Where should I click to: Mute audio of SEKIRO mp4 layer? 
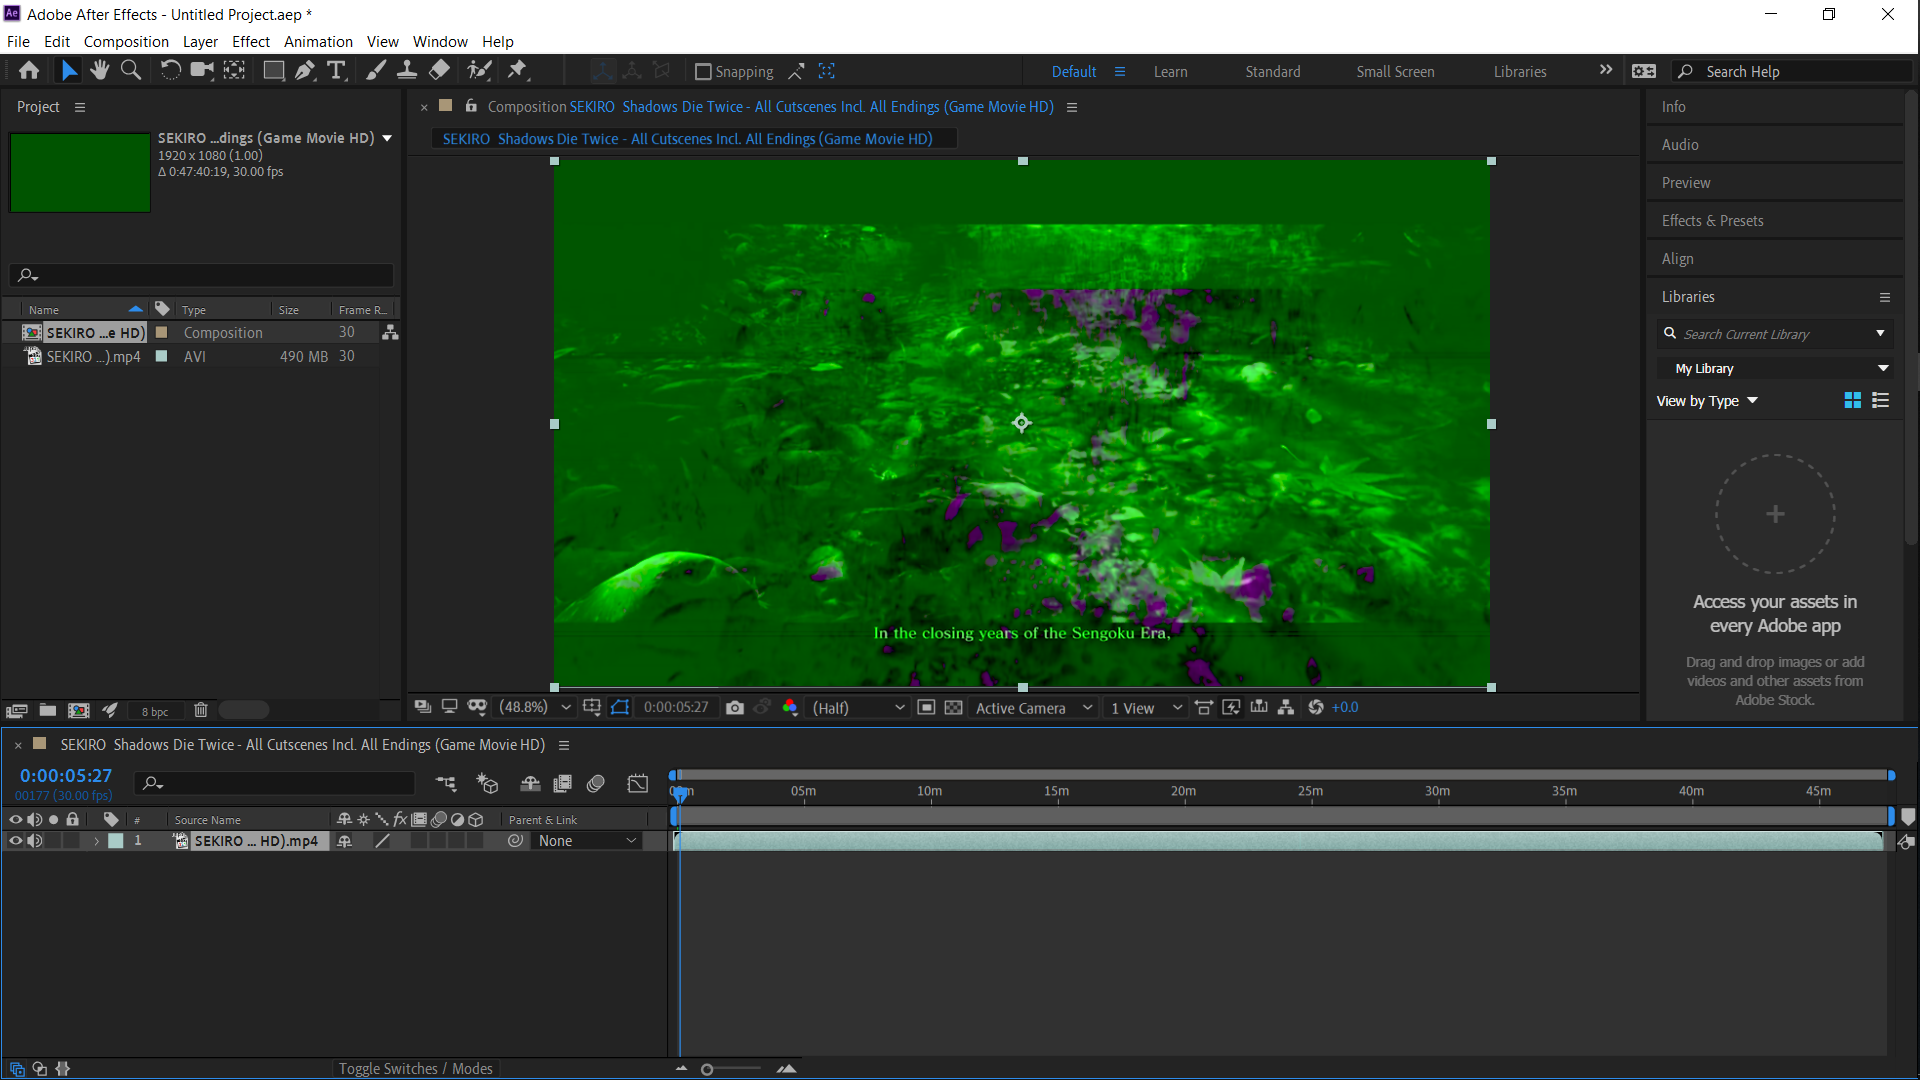pyautogui.click(x=35, y=841)
